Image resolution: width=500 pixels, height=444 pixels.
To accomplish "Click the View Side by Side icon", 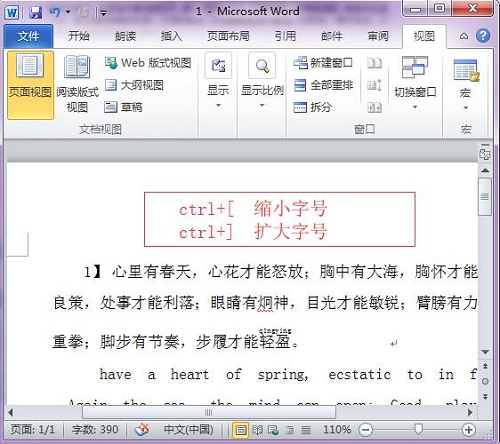I will tap(374, 63).
